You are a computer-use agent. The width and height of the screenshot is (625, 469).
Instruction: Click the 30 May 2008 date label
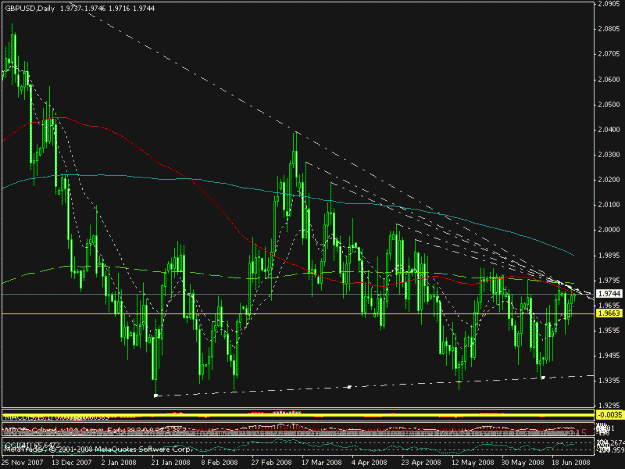tap(523, 463)
